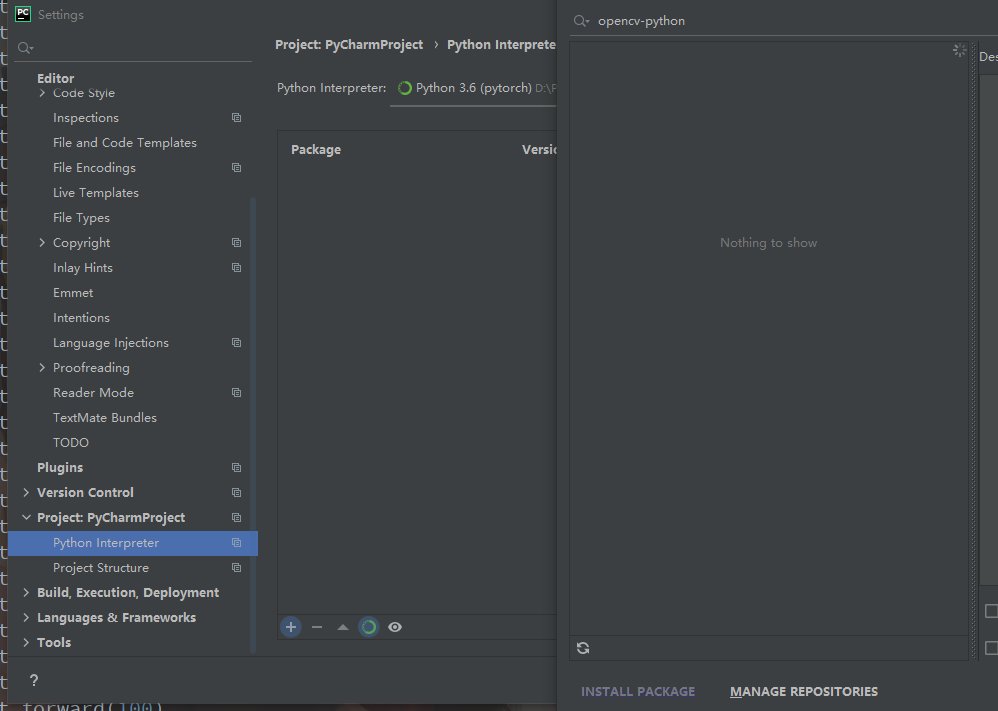Screen dimensions: 998x711
Task: Click the project-level icon beside Project Structure
Action: click(236, 567)
